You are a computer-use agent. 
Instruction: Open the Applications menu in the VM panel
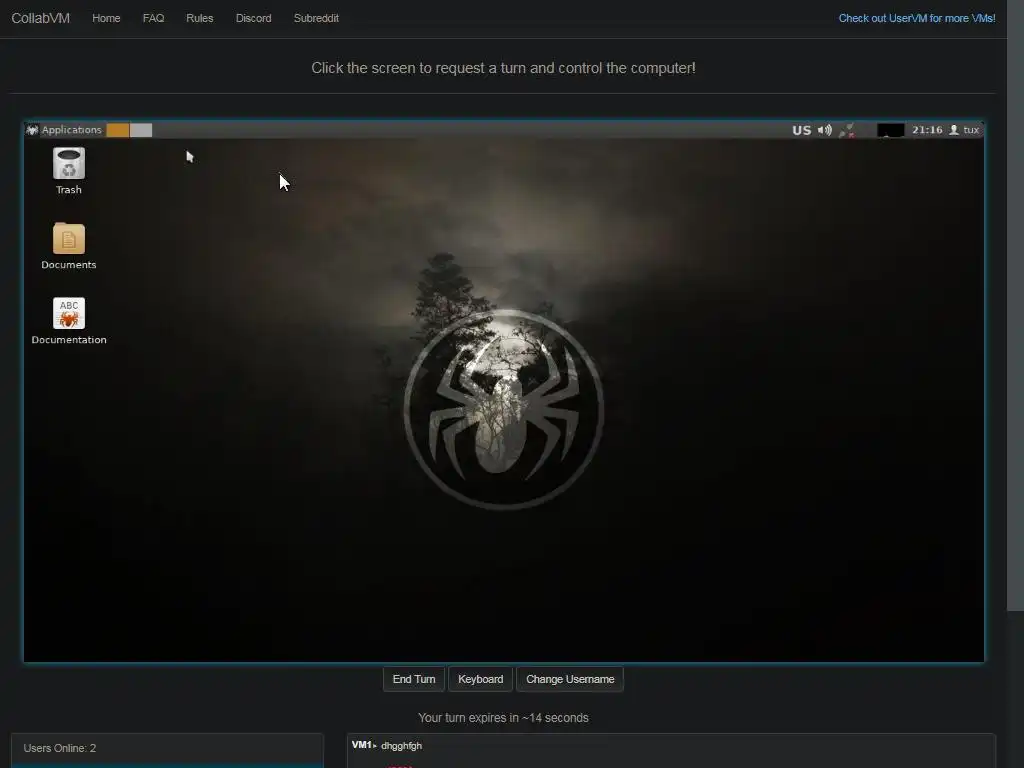click(65, 130)
